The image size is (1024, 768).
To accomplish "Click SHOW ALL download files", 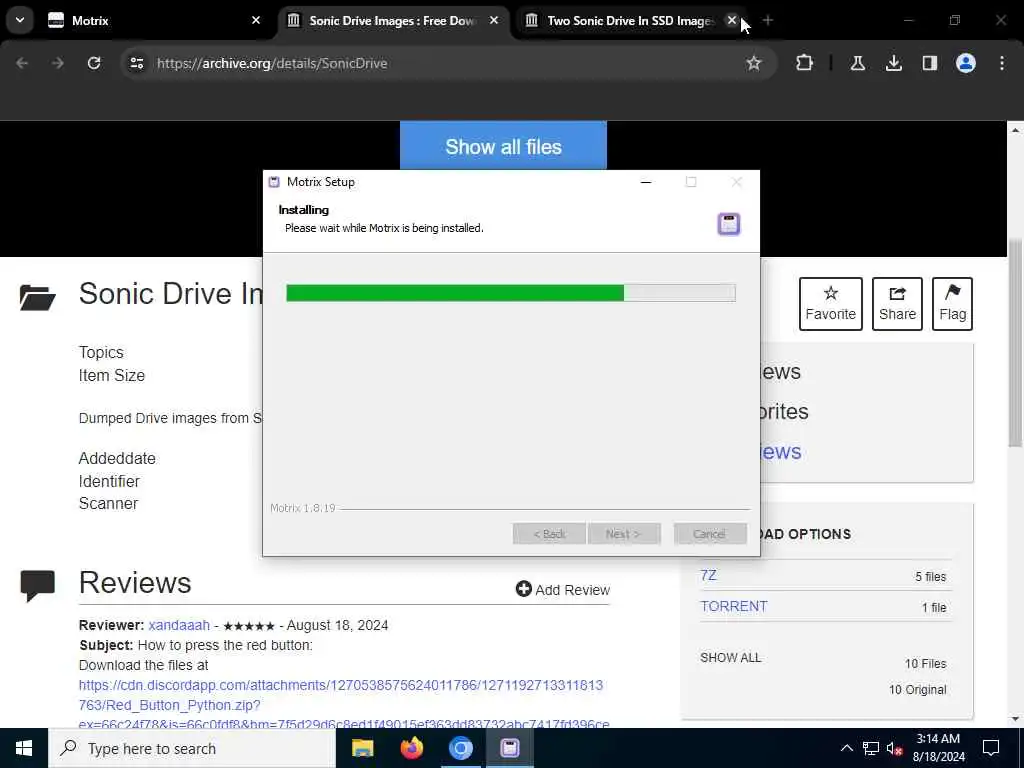I will click(x=731, y=658).
